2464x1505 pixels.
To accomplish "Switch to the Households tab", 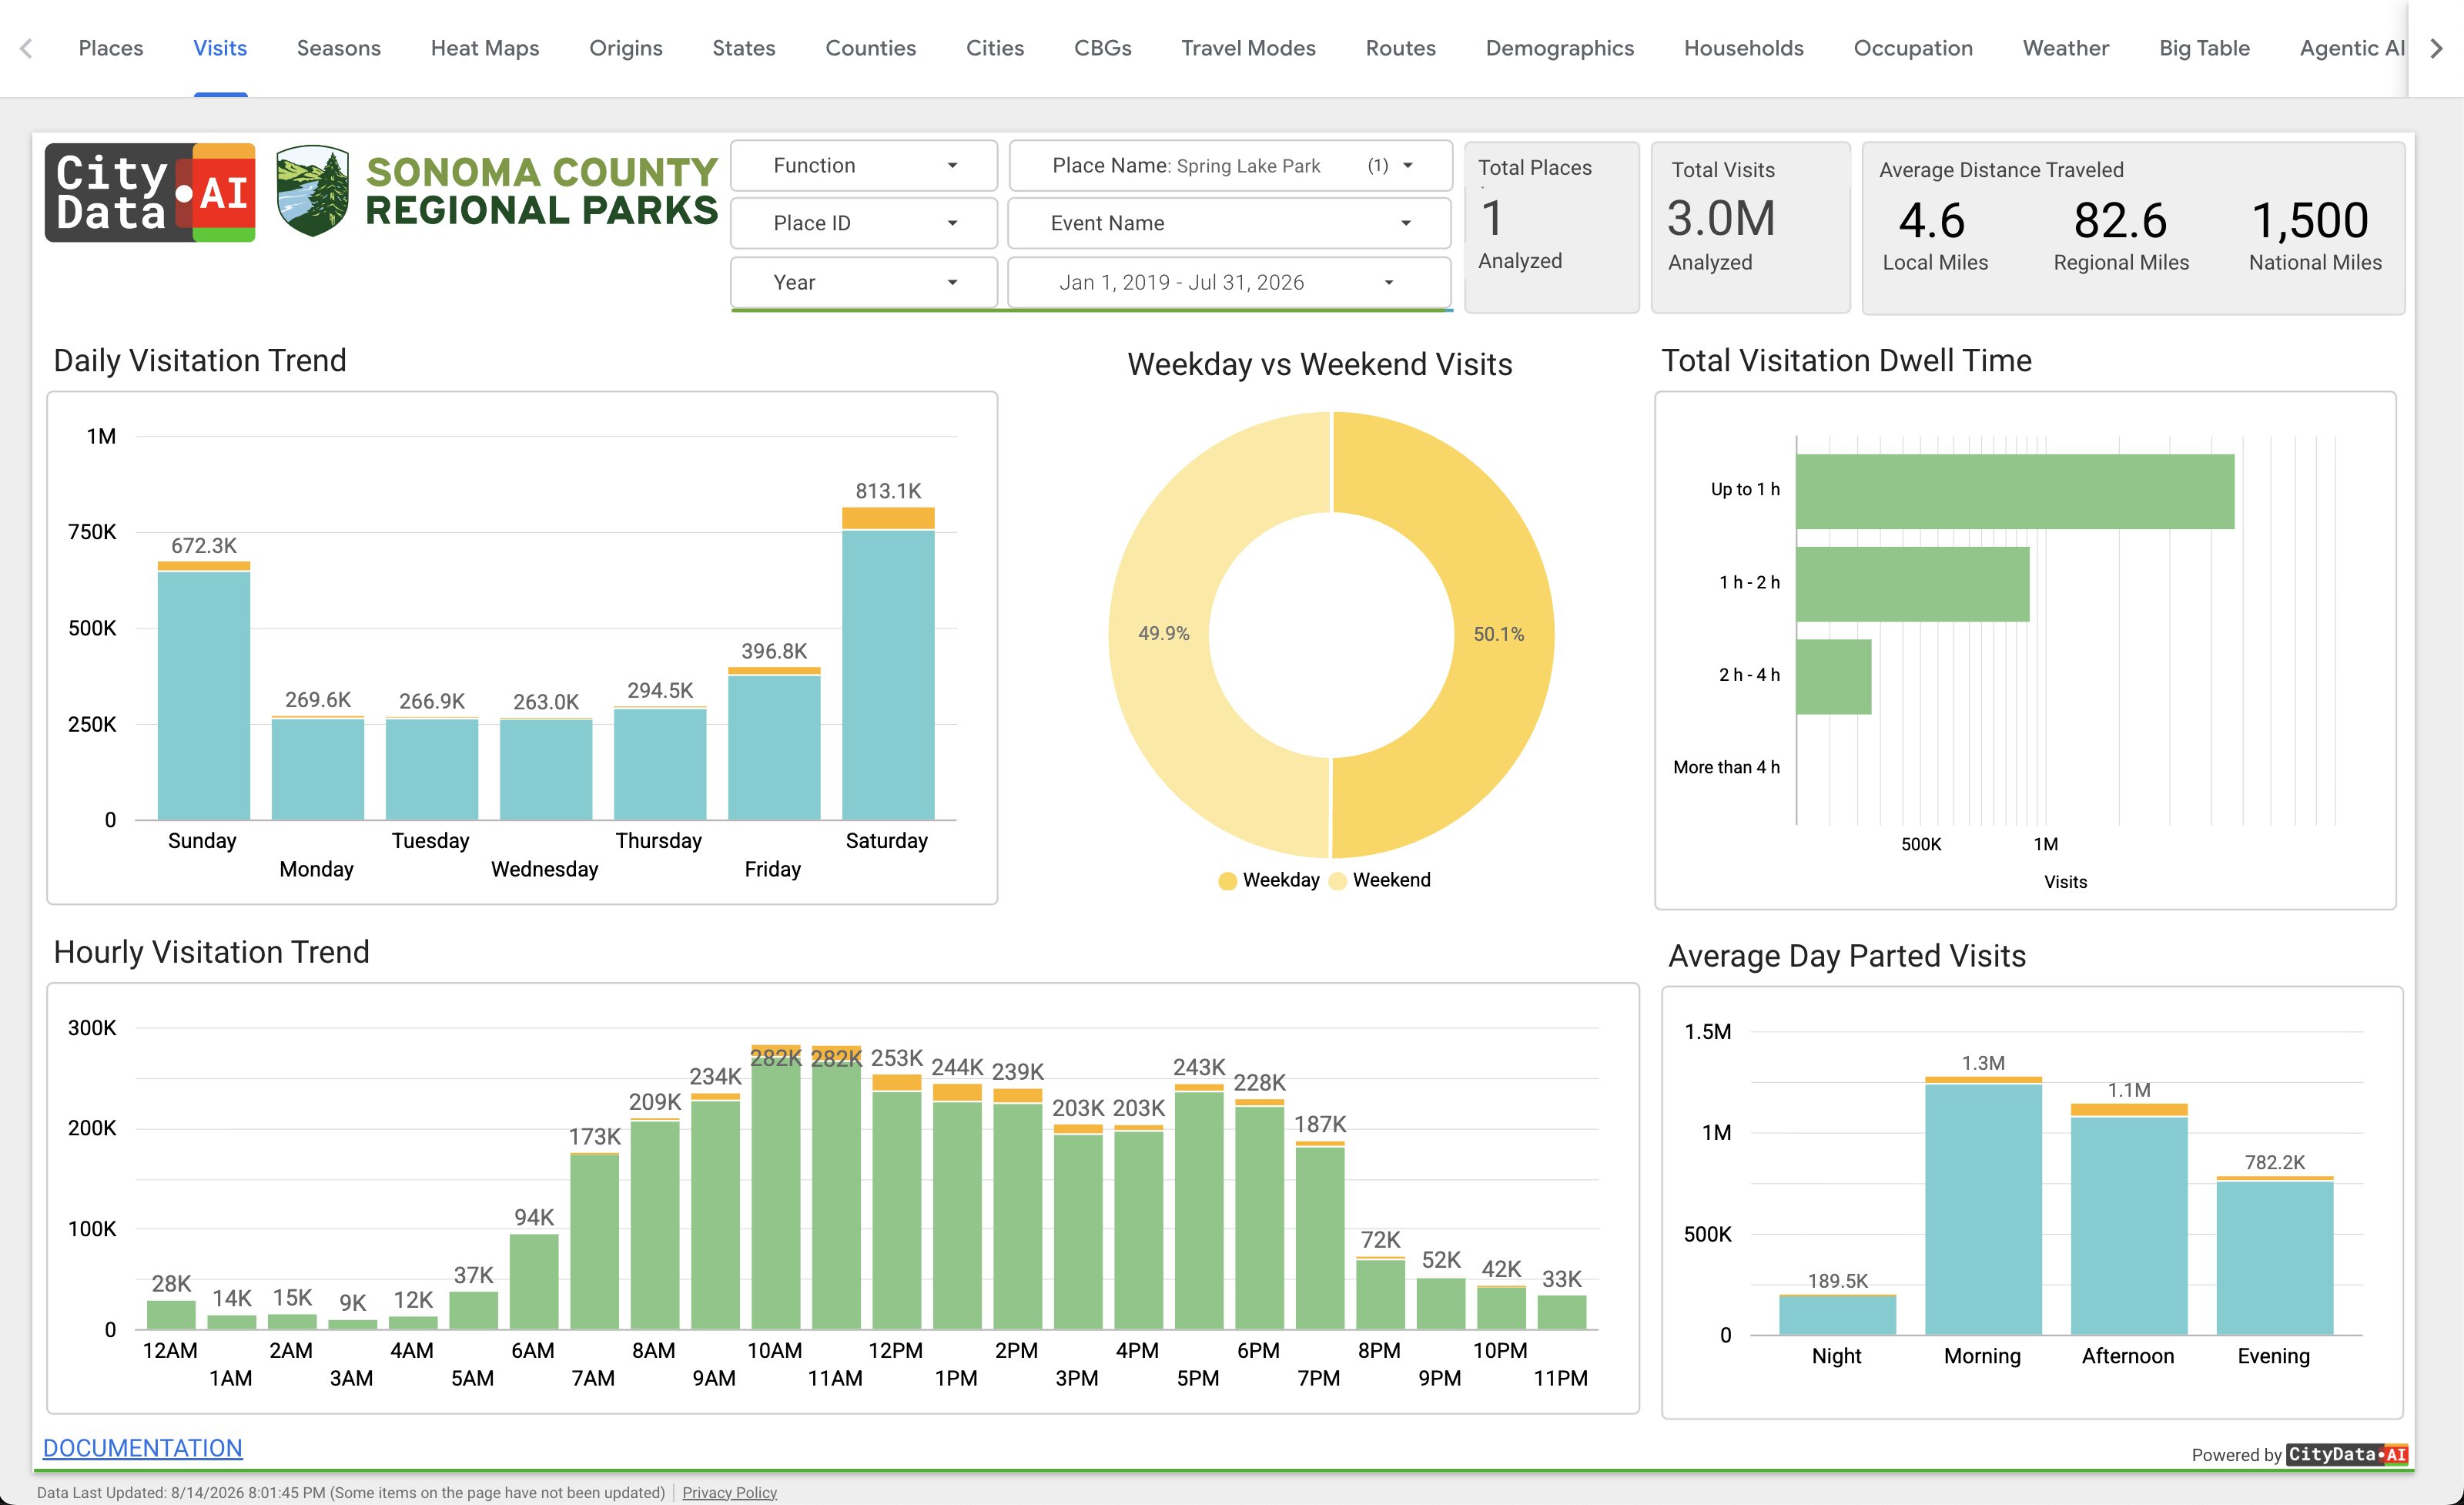I will pos(1744,48).
